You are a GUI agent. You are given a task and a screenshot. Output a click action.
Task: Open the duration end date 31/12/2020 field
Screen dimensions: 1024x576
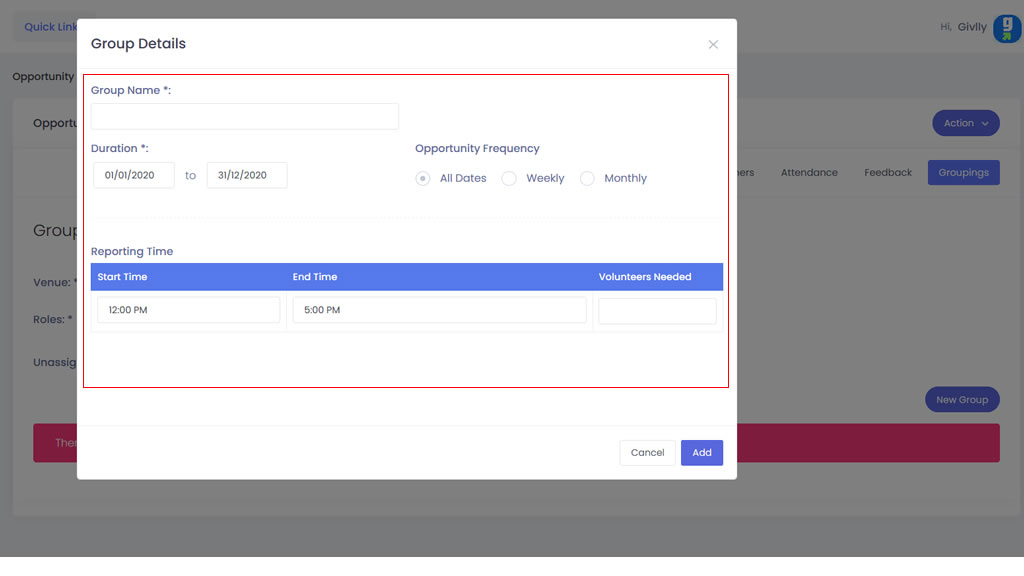click(247, 175)
